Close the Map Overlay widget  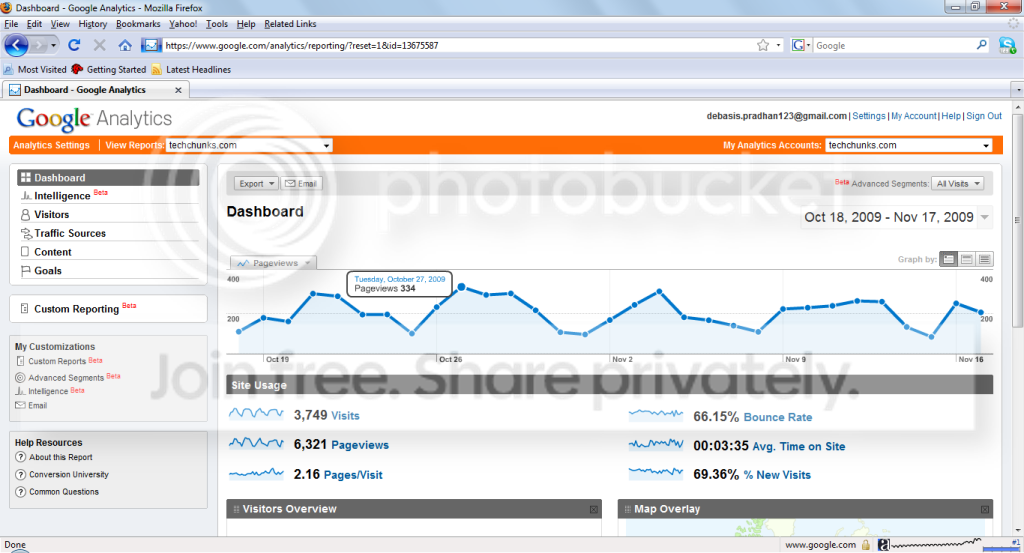tap(984, 509)
